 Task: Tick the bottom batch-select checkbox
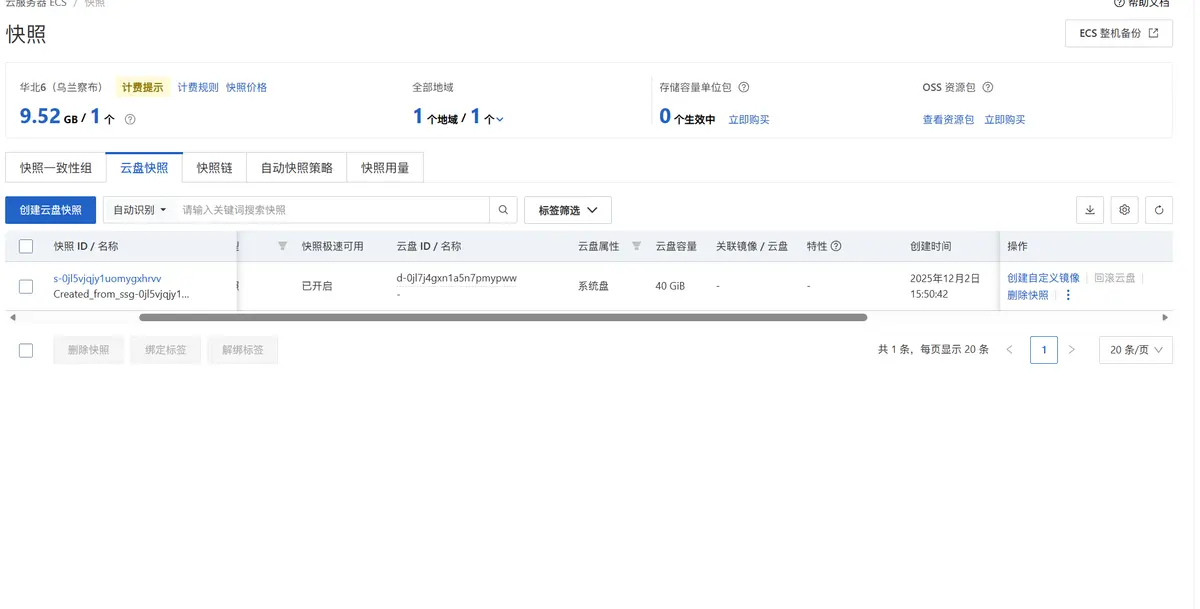26,350
